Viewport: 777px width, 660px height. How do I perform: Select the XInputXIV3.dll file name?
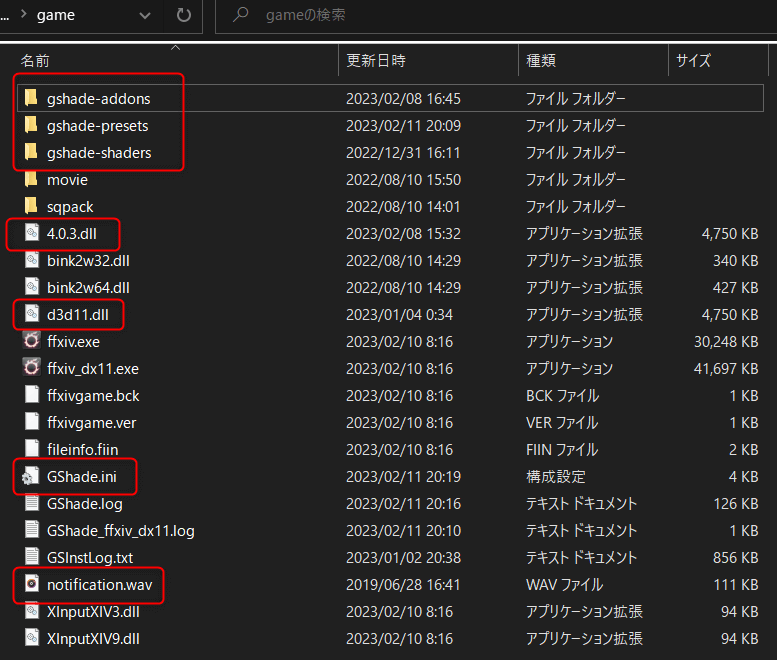click(93, 611)
